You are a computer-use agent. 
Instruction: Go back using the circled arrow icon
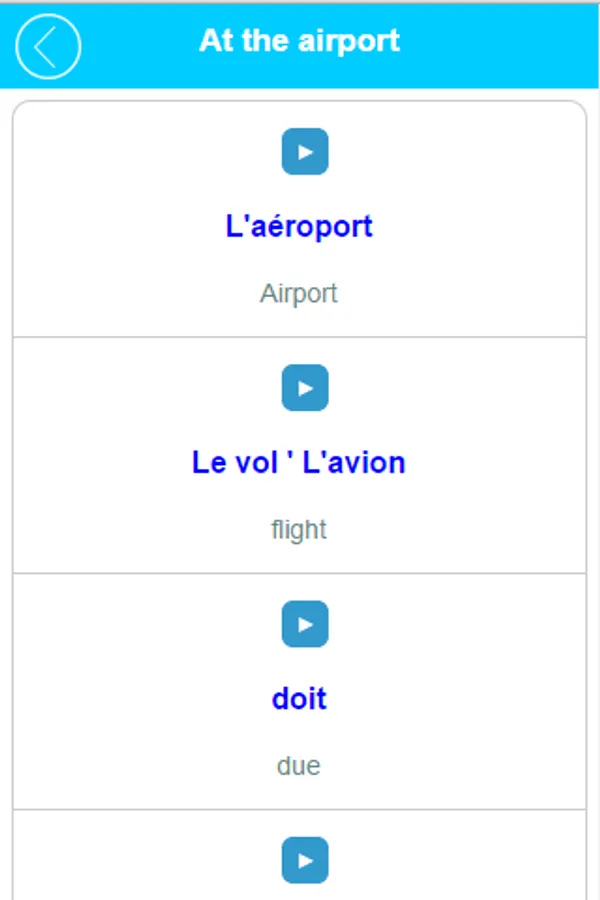click(x=48, y=46)
